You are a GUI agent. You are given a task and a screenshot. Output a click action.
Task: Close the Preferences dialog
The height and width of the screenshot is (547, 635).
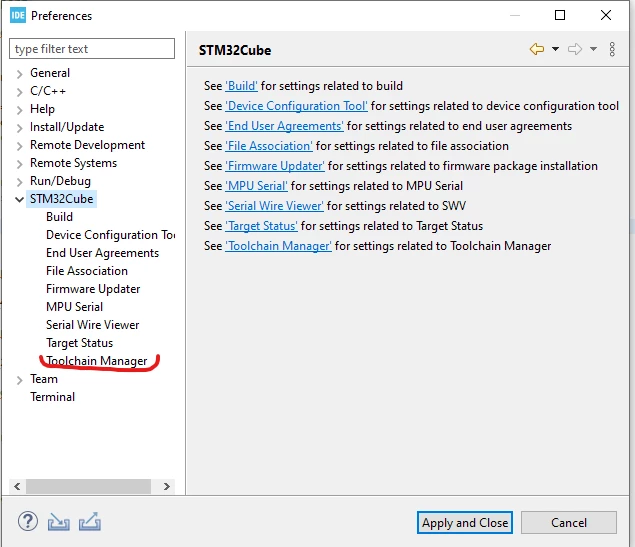click(x=606, y=15)
